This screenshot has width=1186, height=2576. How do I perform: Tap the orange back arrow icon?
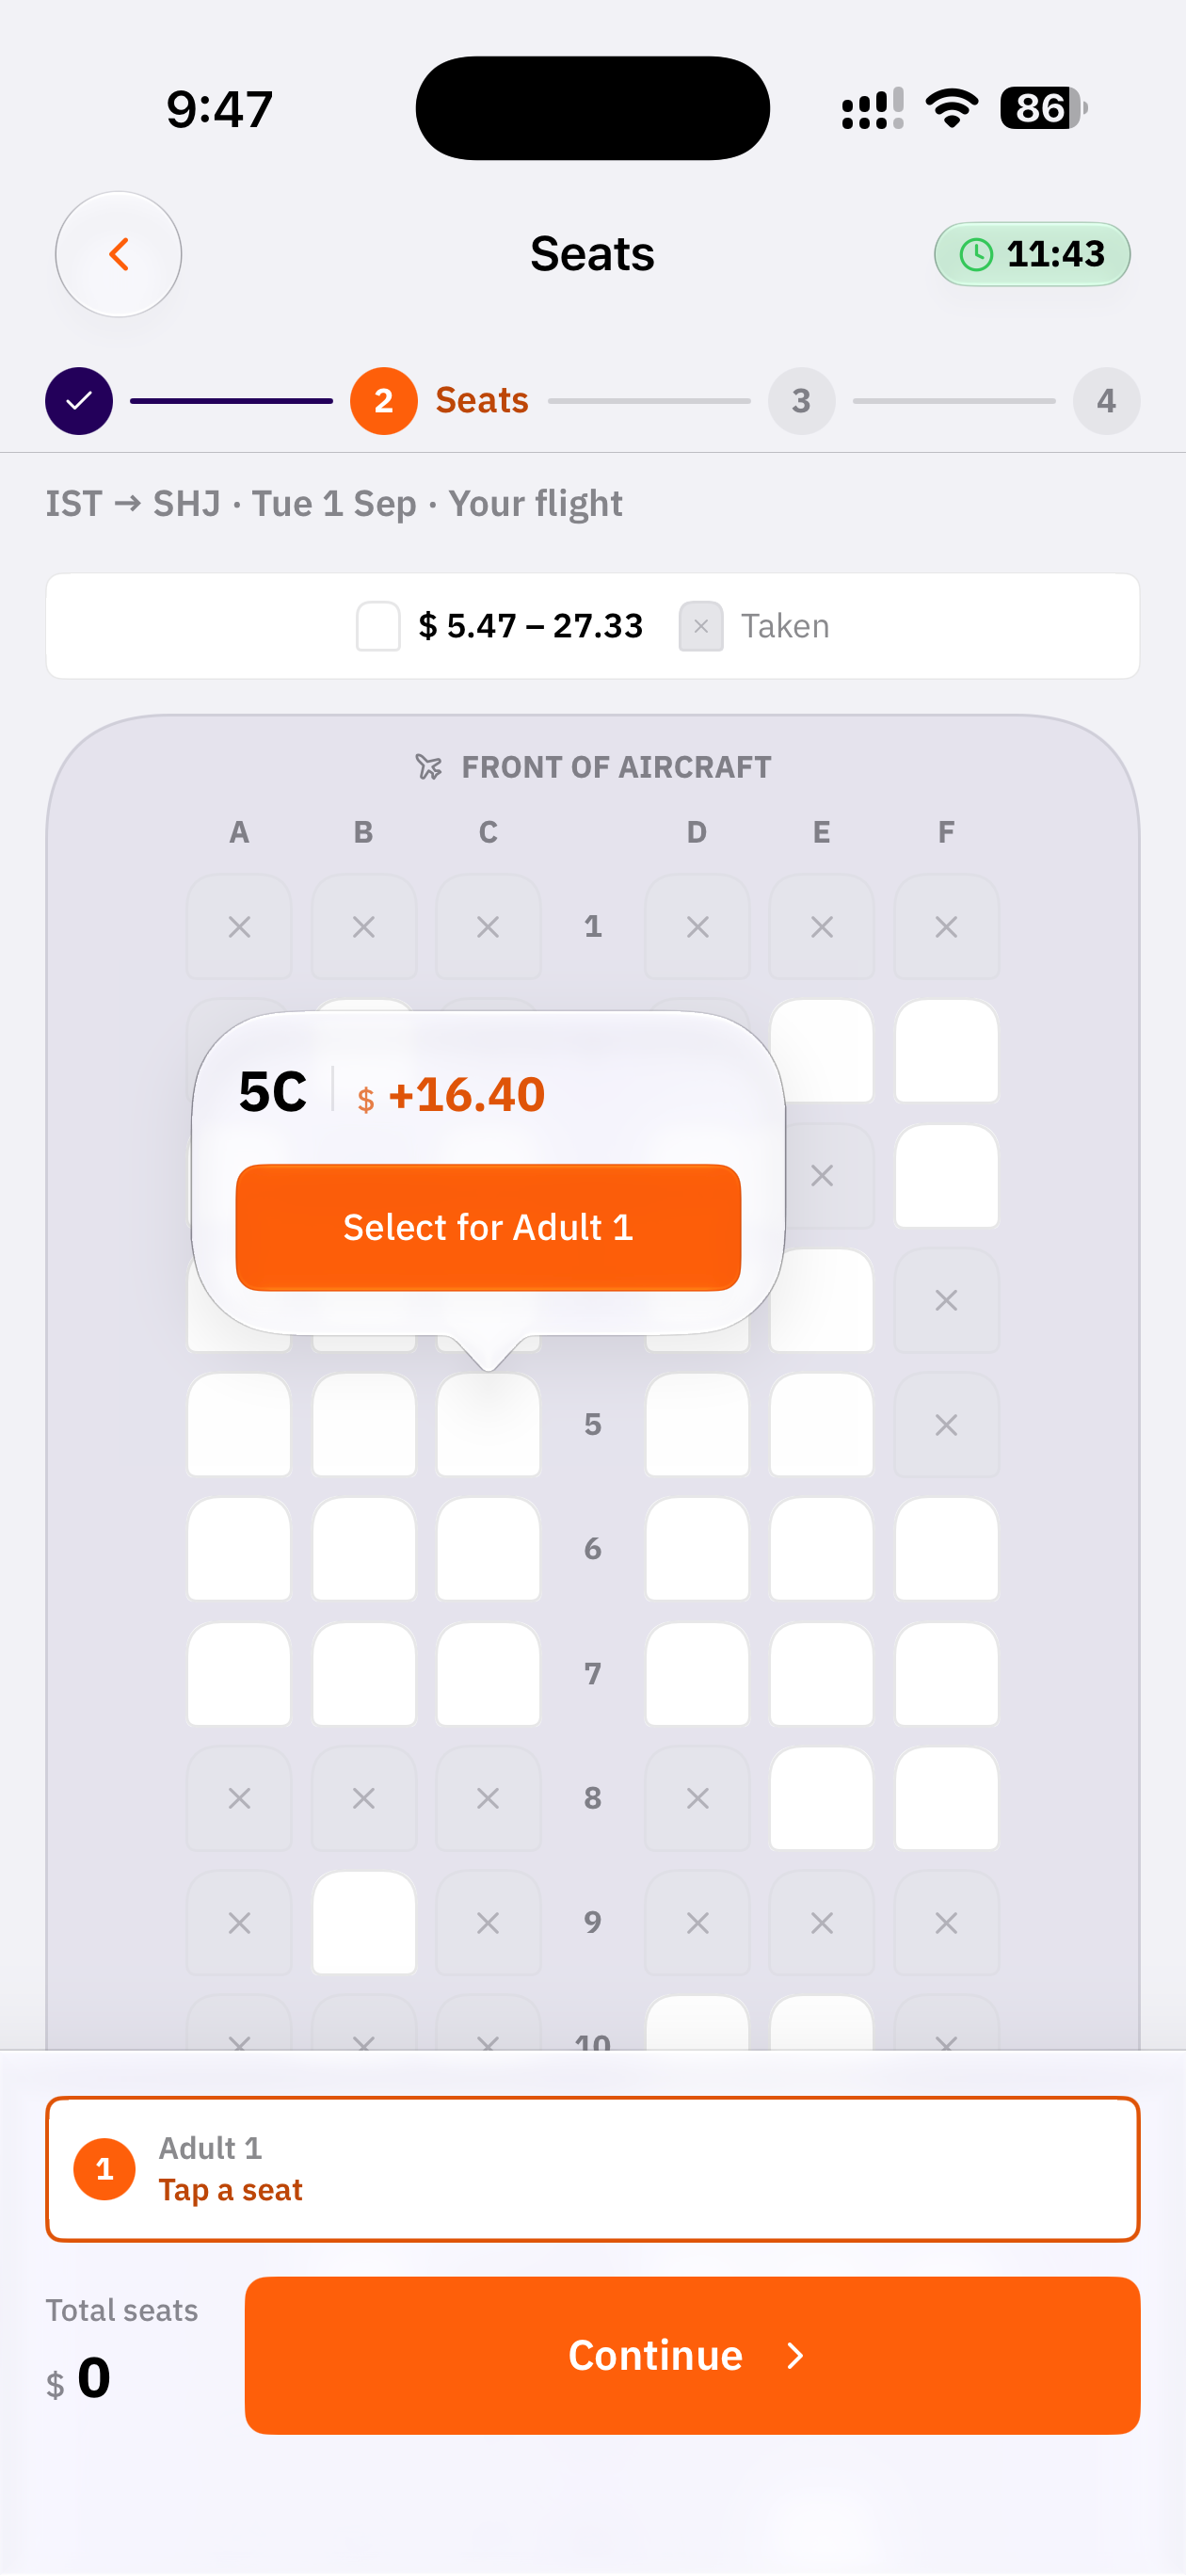pyautogui.click(x=118, y=254)
